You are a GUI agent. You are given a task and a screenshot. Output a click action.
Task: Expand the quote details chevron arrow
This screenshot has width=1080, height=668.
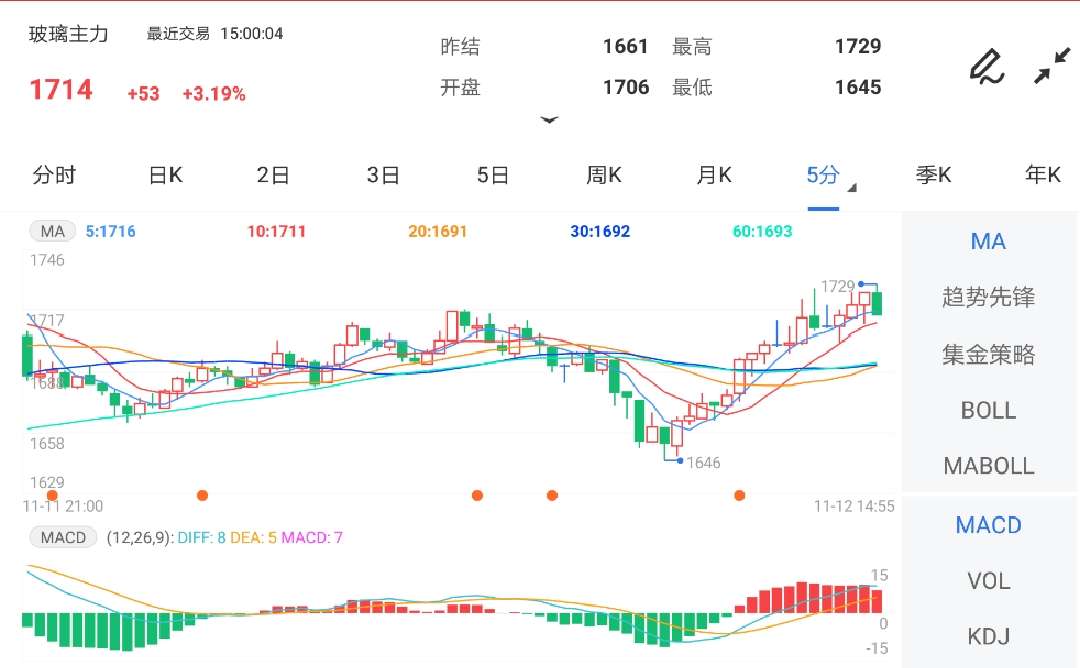click(550, 119)
